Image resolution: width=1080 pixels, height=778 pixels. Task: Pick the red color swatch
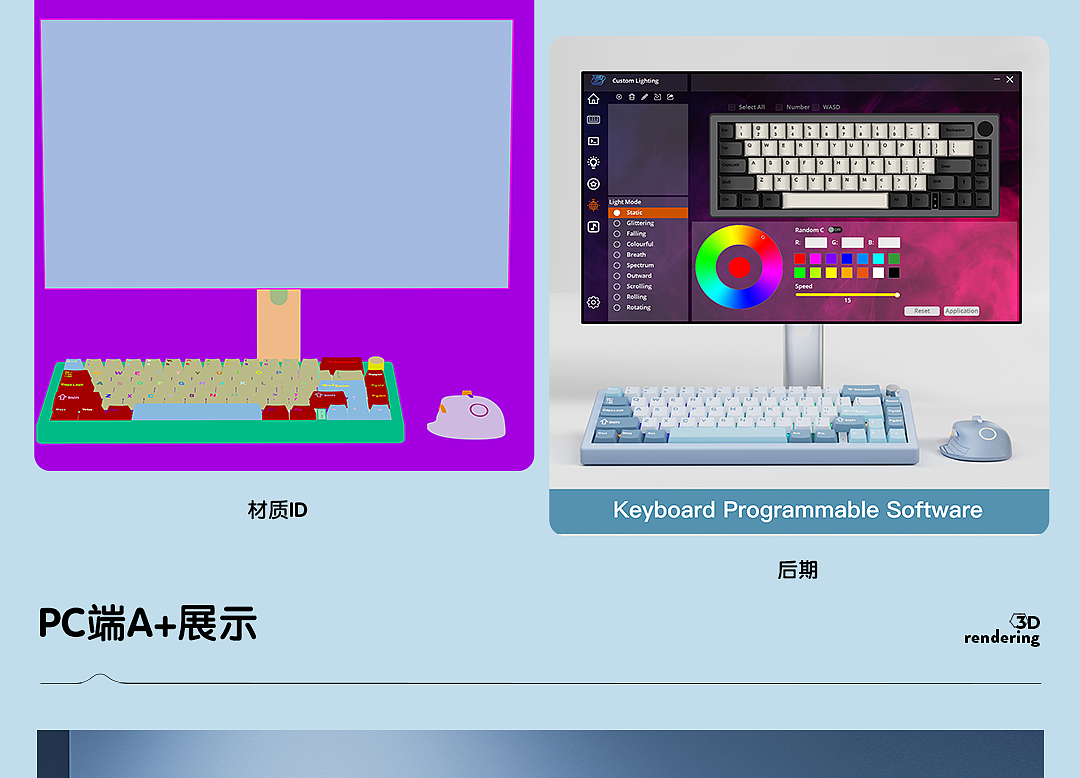pos(800,258)
